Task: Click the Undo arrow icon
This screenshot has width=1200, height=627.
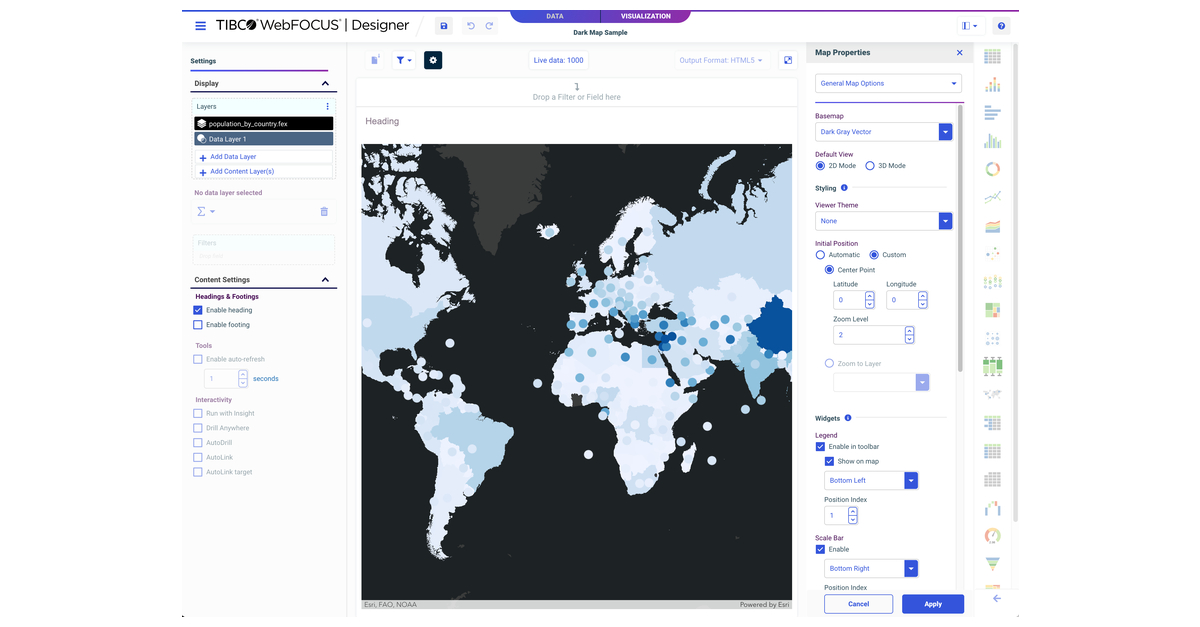Action: (471, 26)
